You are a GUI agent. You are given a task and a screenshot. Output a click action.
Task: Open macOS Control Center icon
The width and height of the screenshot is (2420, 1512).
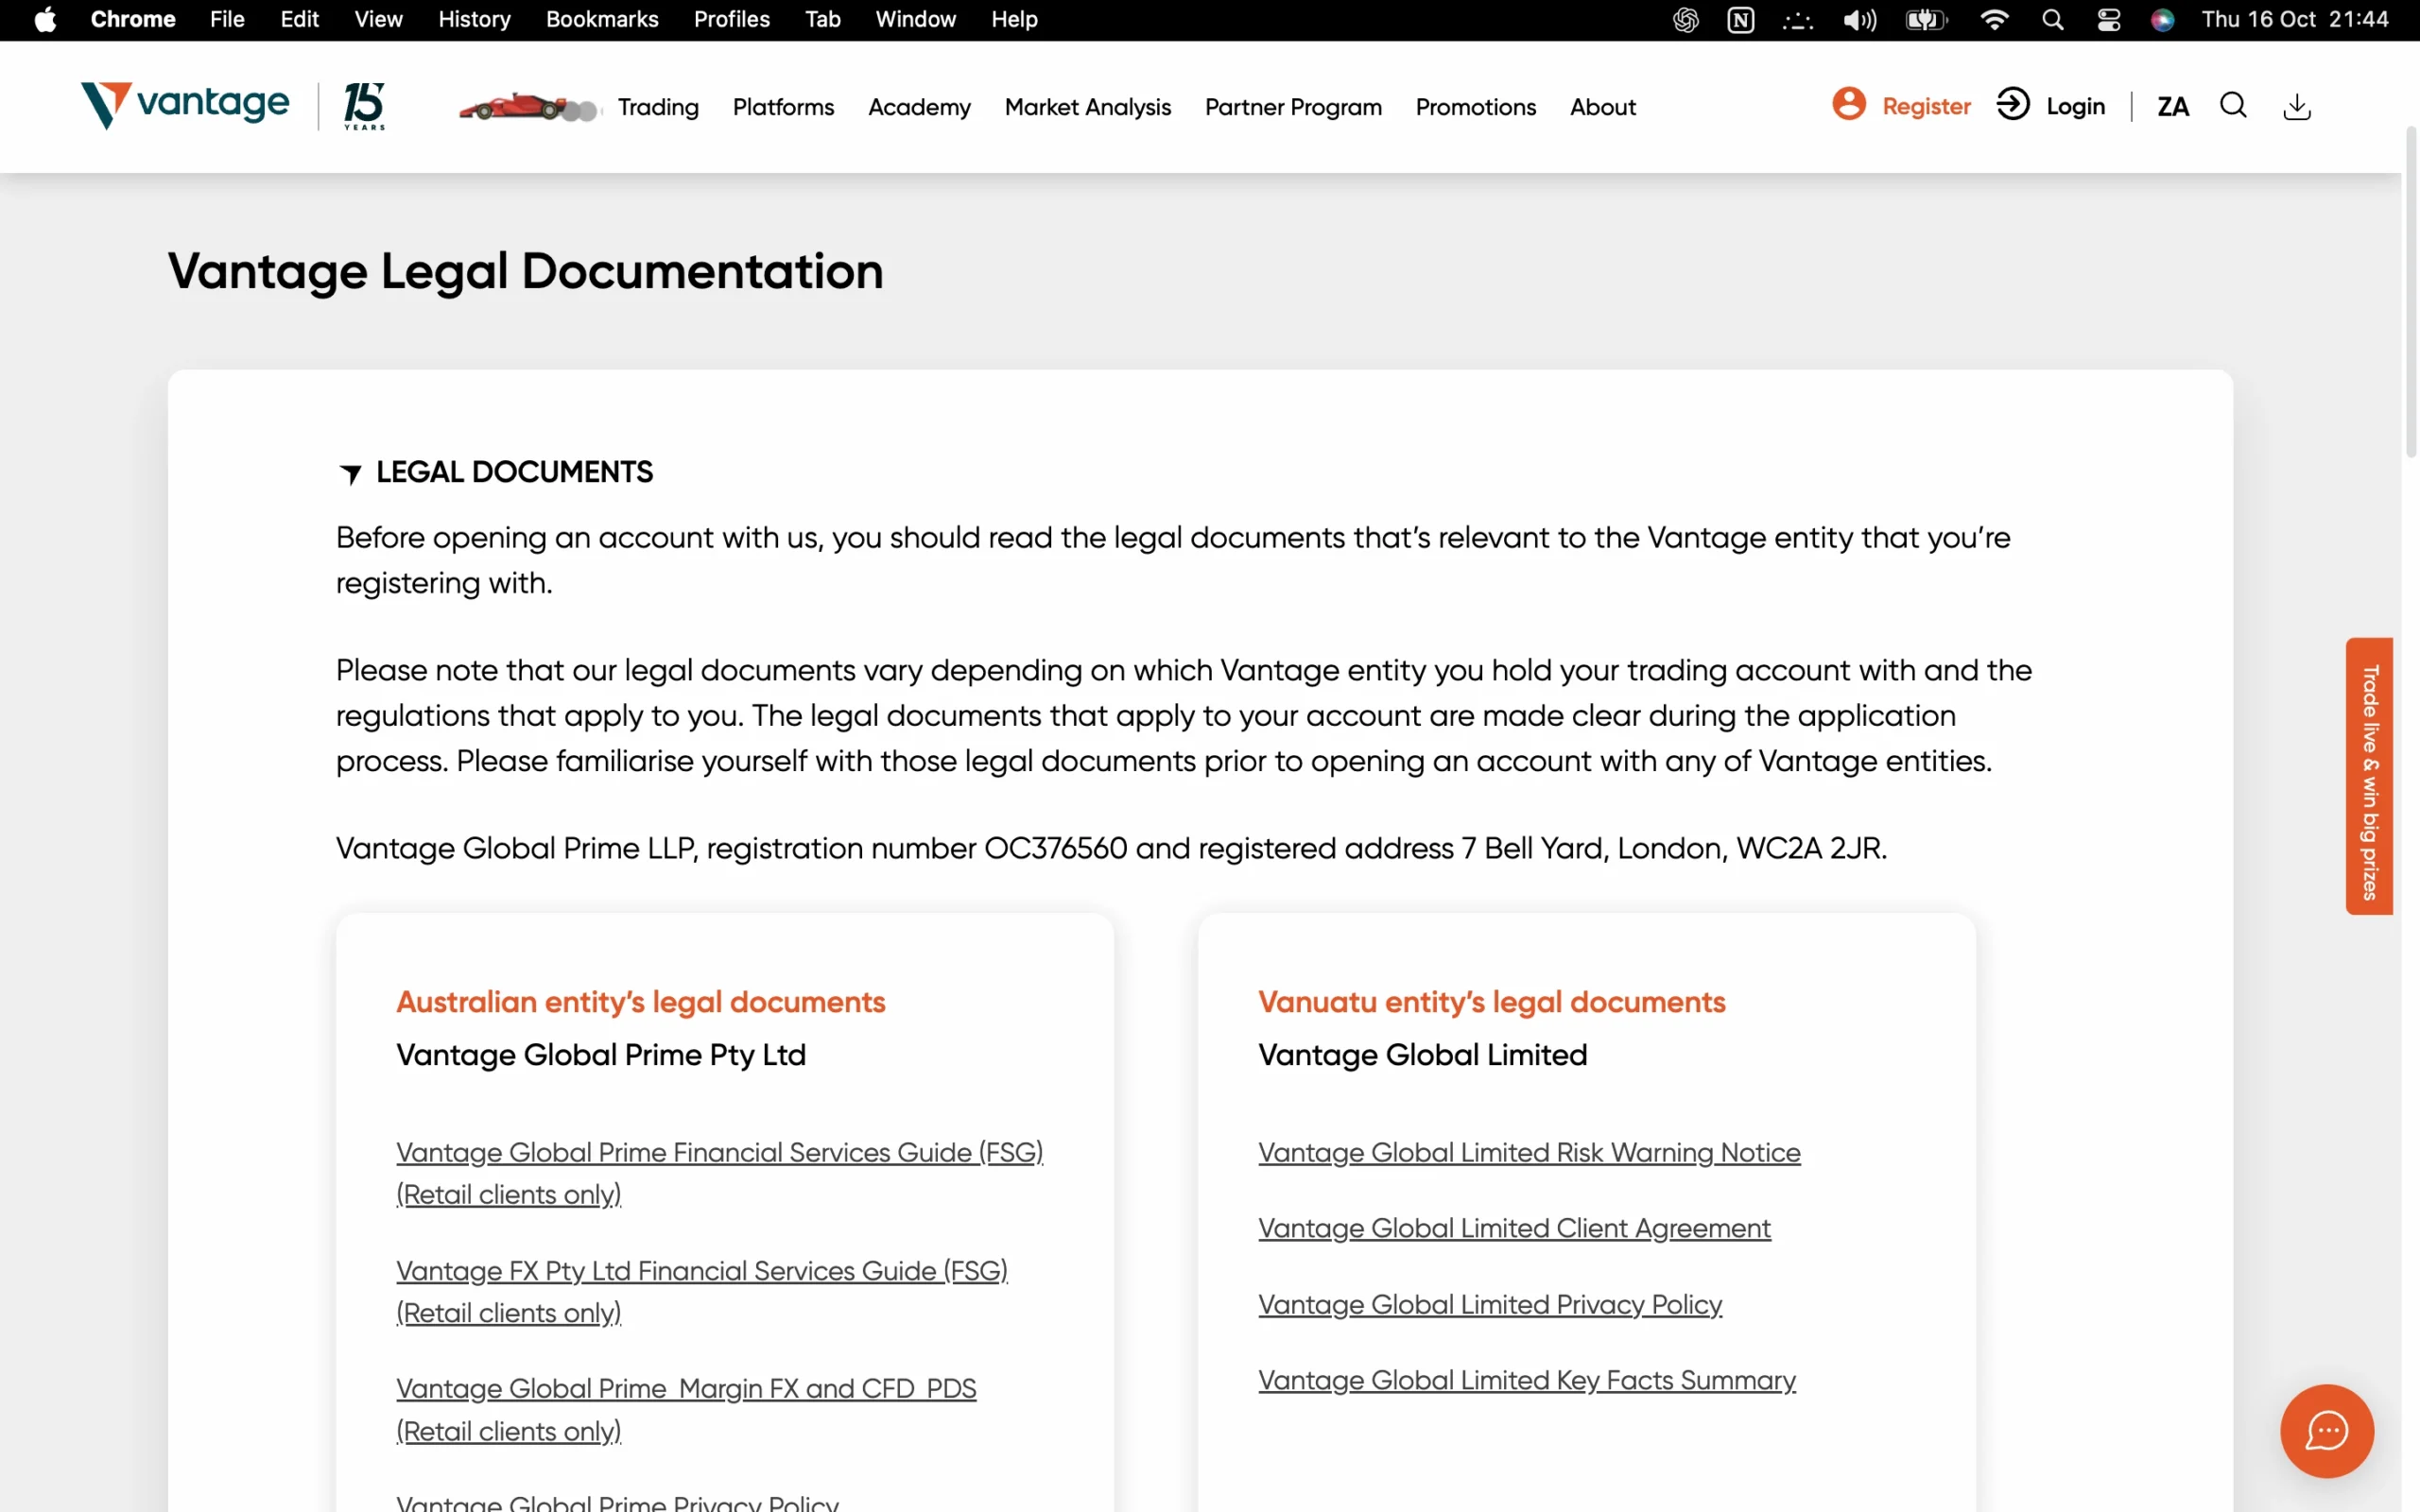pyautogui.click(x=2108, y=20)
